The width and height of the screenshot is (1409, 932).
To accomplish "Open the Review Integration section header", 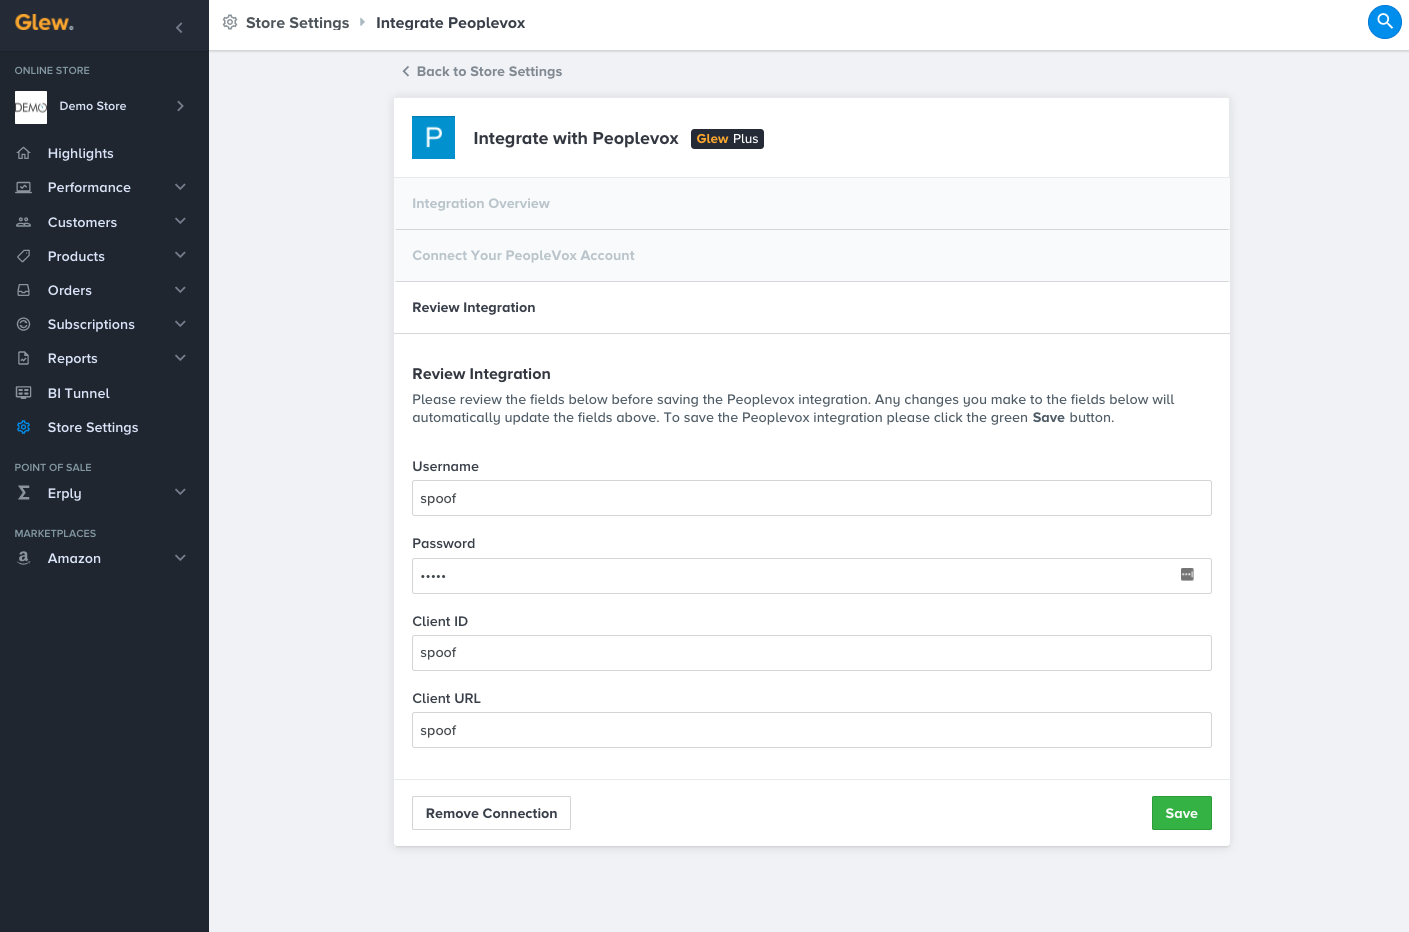I will point(811,308).
